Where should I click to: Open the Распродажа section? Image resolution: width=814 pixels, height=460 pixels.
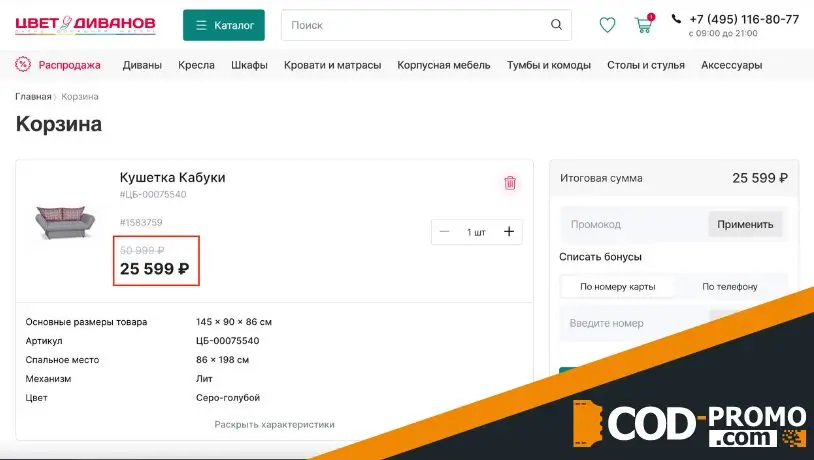coord(70,65)
